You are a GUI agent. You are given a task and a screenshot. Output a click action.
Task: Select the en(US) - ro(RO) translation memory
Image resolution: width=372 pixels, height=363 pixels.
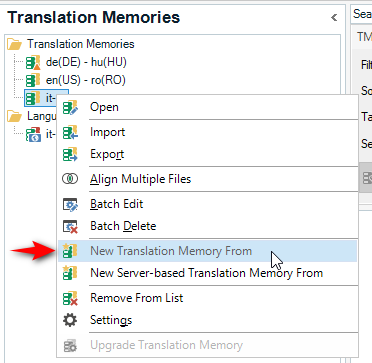pos(86,80)
